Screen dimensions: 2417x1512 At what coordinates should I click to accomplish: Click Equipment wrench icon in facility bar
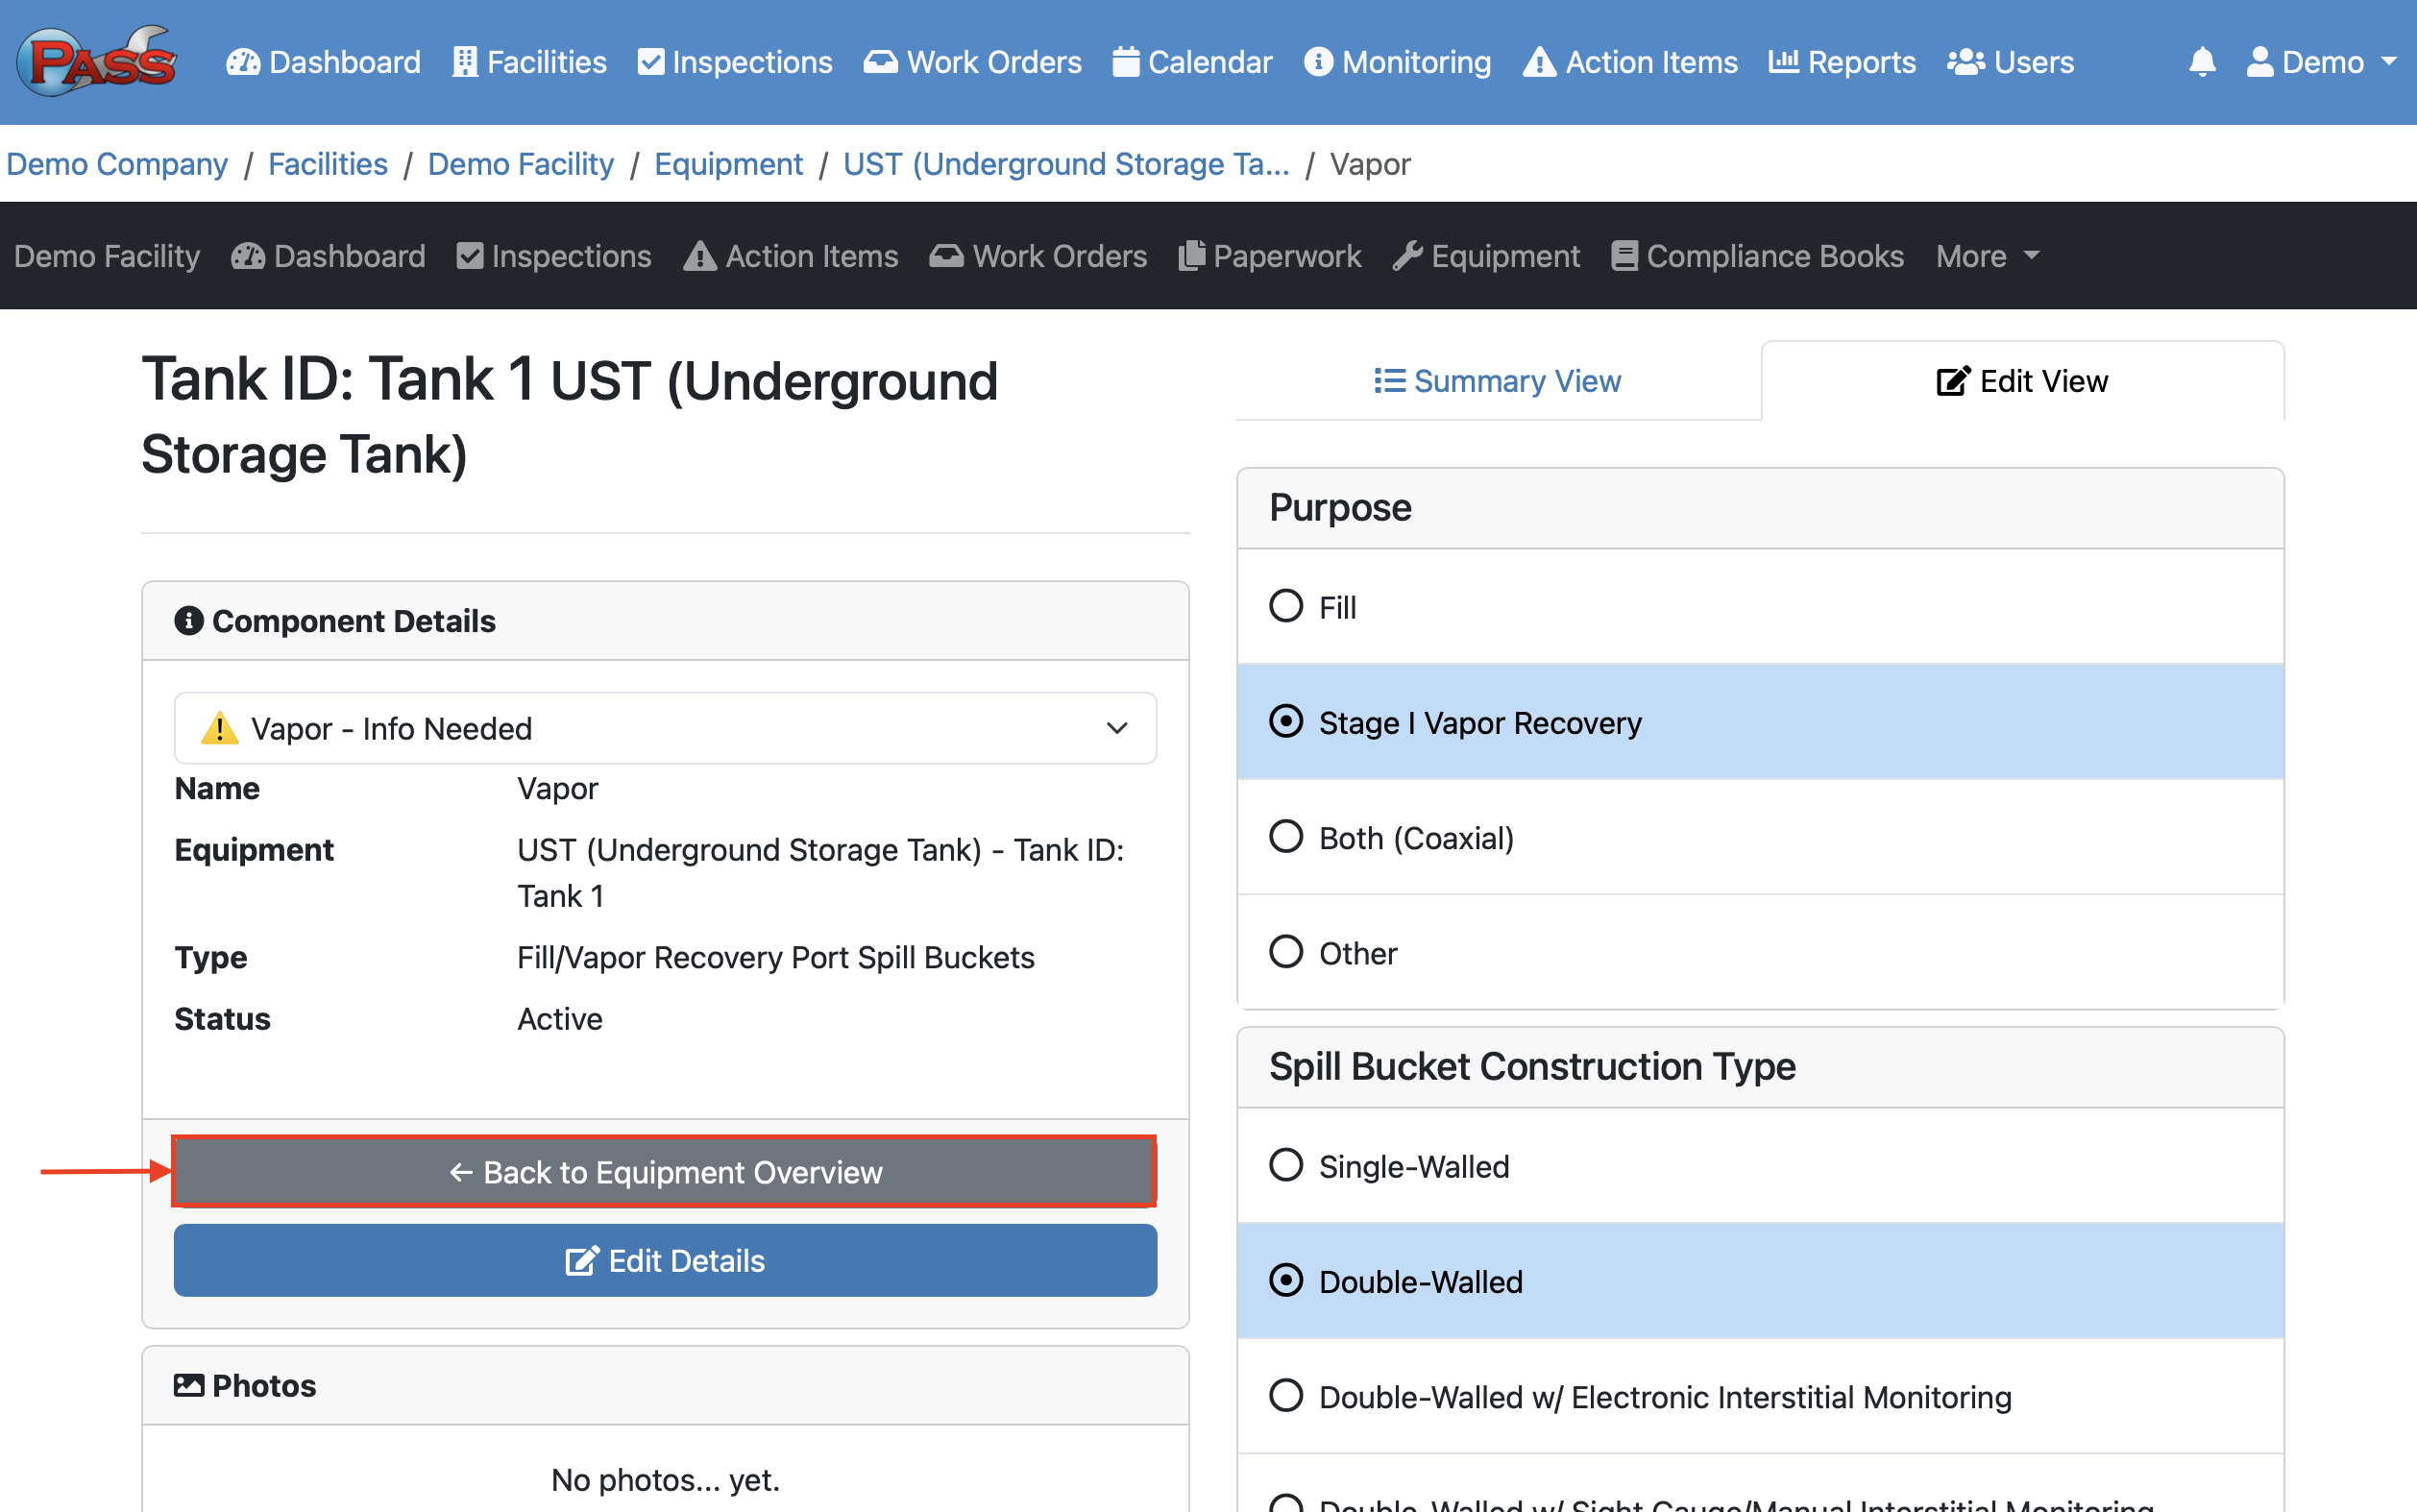tap(1407, 256)
